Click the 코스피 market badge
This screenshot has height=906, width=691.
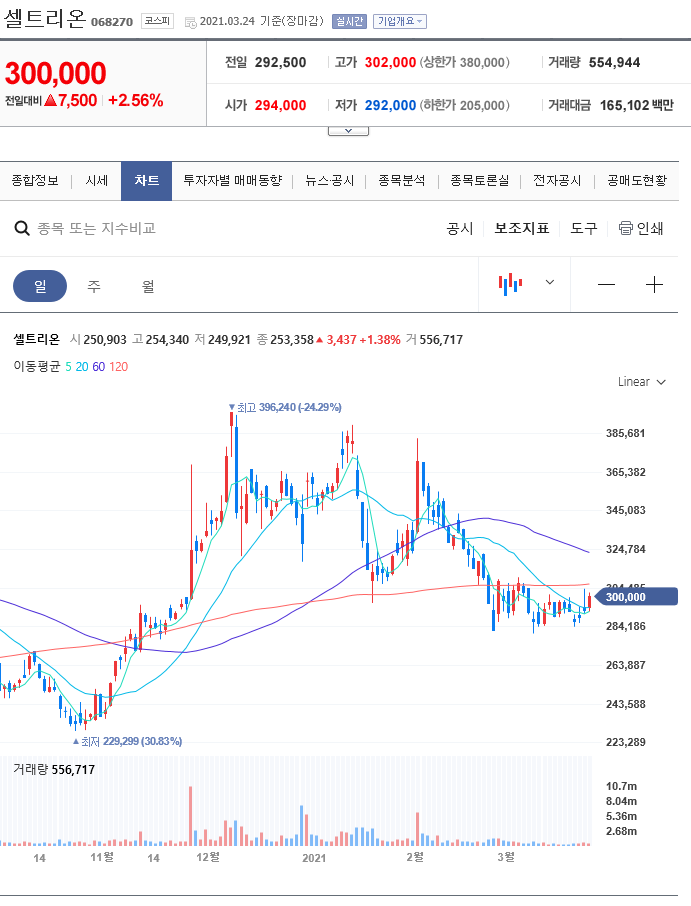157,21
